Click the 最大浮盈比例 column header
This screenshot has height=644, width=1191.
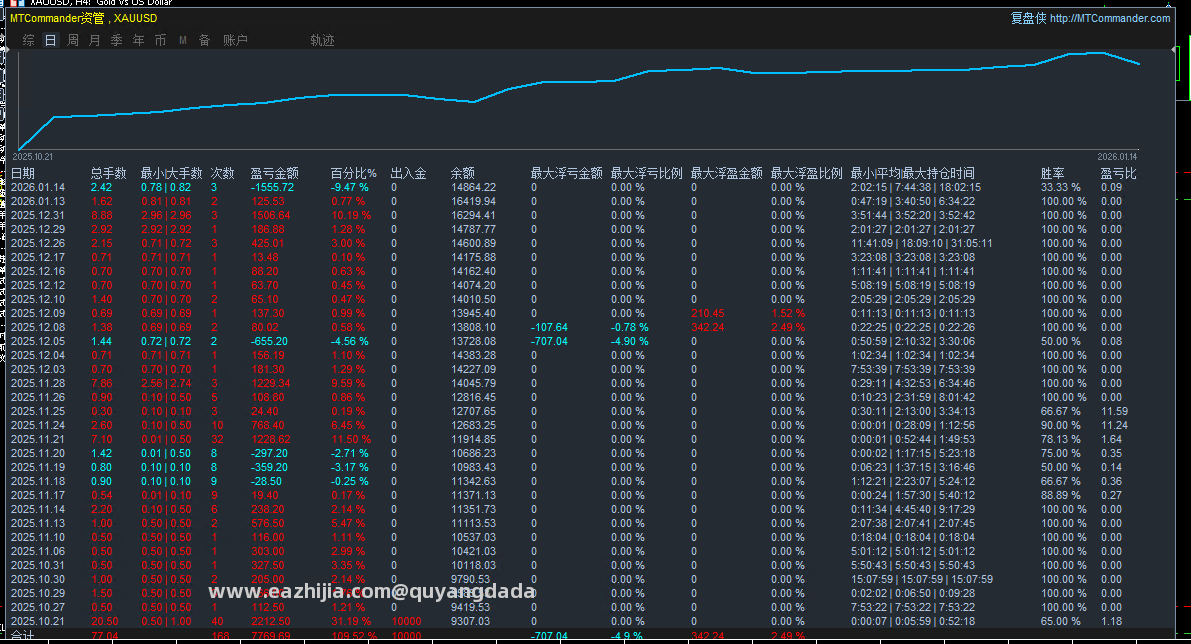coord(807,173)
